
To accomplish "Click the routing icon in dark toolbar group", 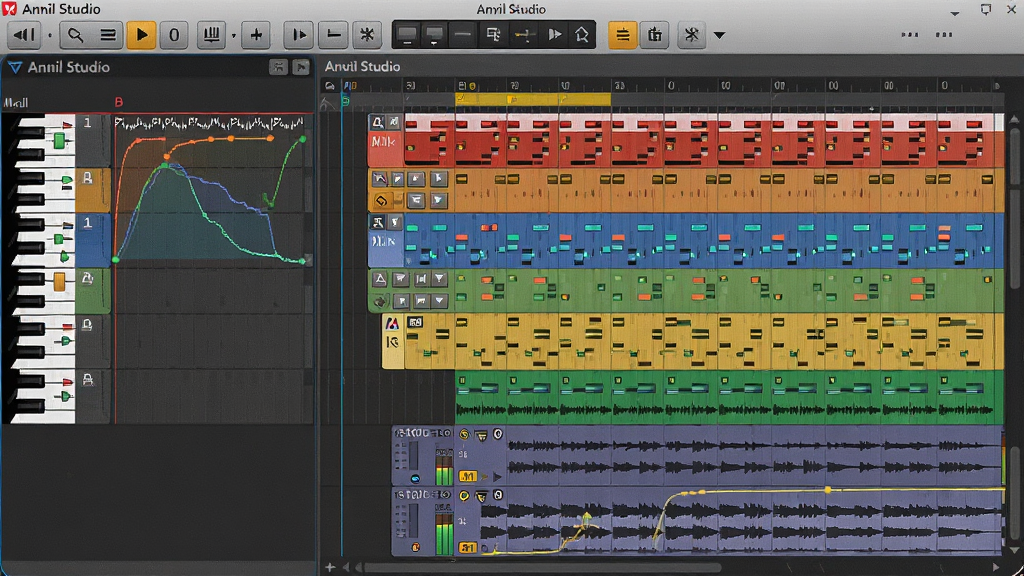I will (x=493, y=35).
